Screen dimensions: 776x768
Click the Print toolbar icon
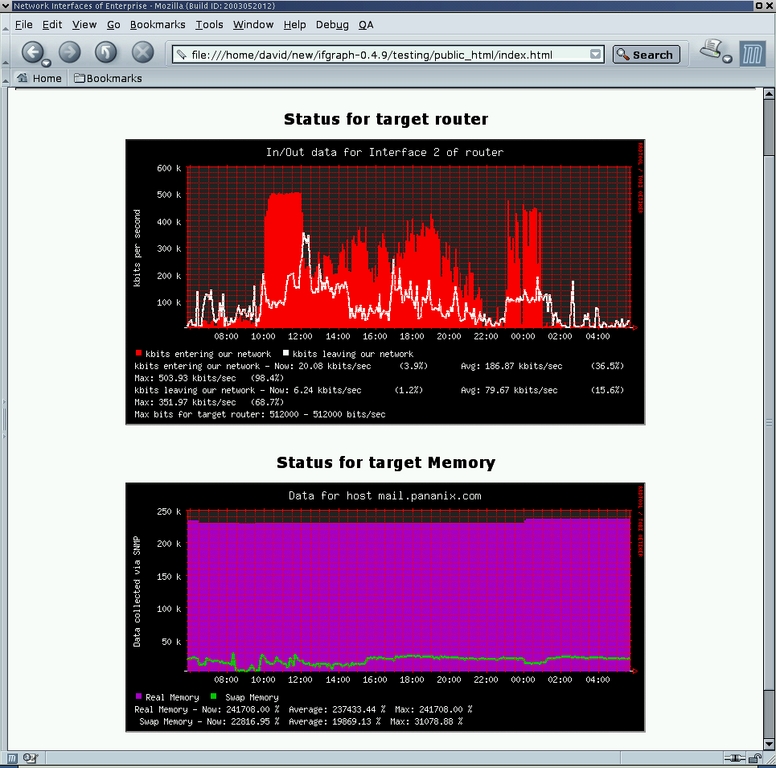pos(711,49)
